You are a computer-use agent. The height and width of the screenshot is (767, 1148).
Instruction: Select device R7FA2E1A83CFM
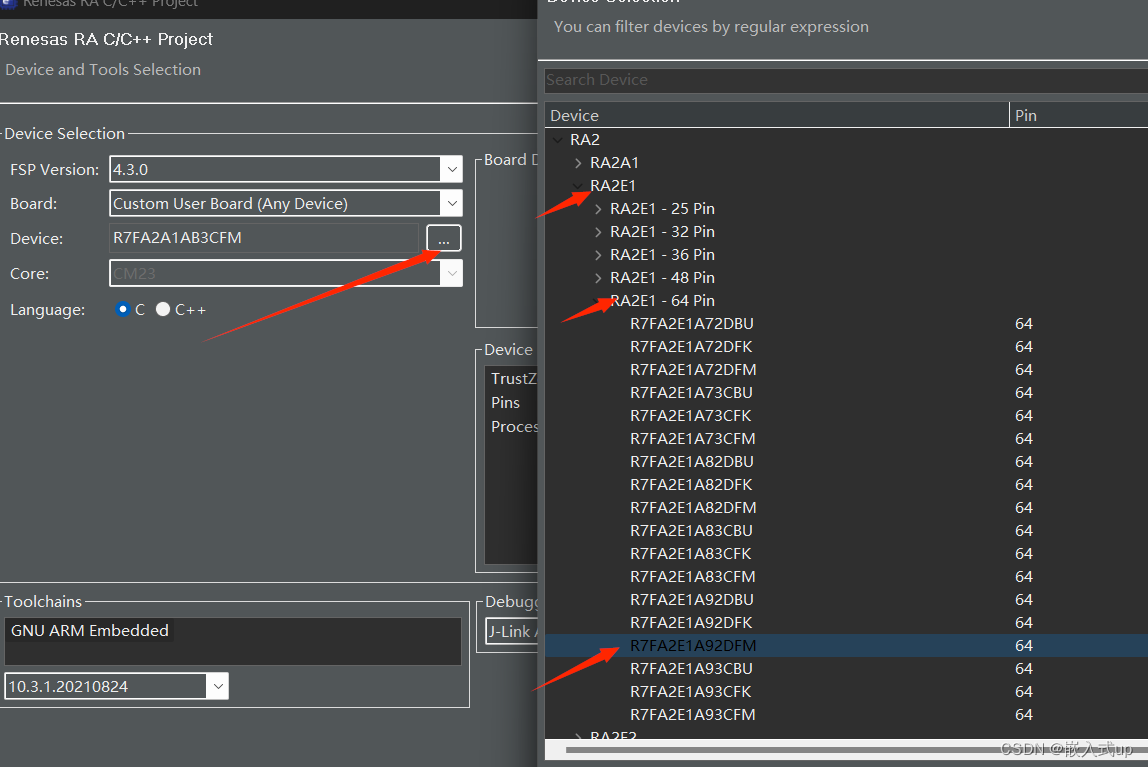coord(693,577)
